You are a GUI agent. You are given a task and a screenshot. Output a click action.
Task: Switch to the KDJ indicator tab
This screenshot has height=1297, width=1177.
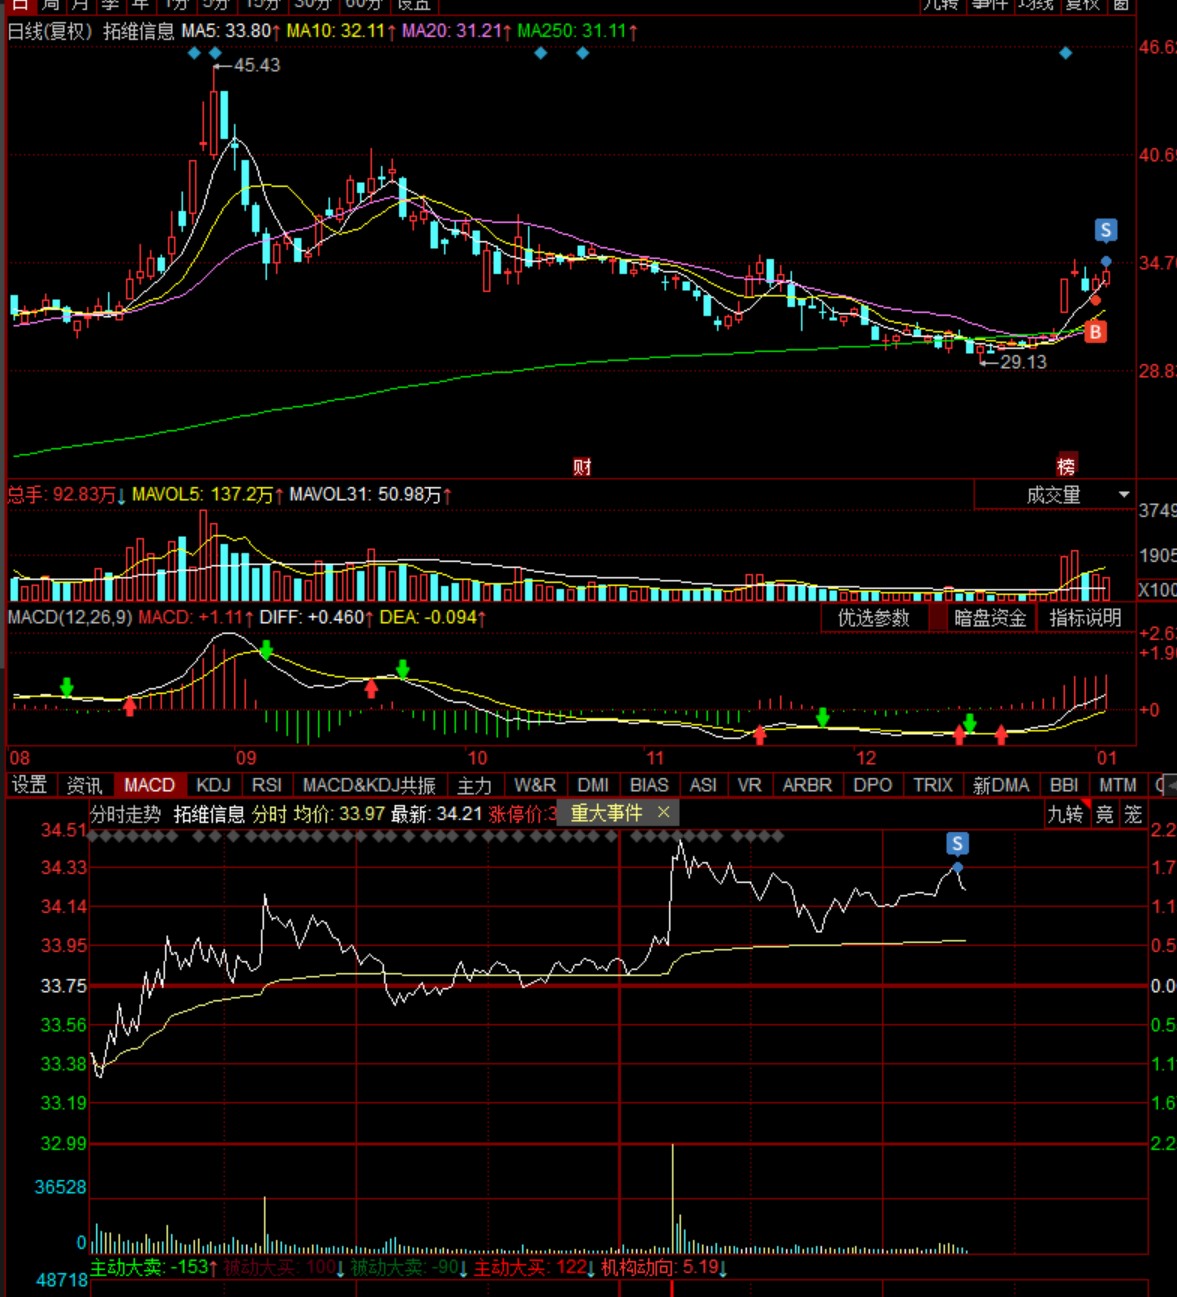pyautogui.click(x=213, y=786)
